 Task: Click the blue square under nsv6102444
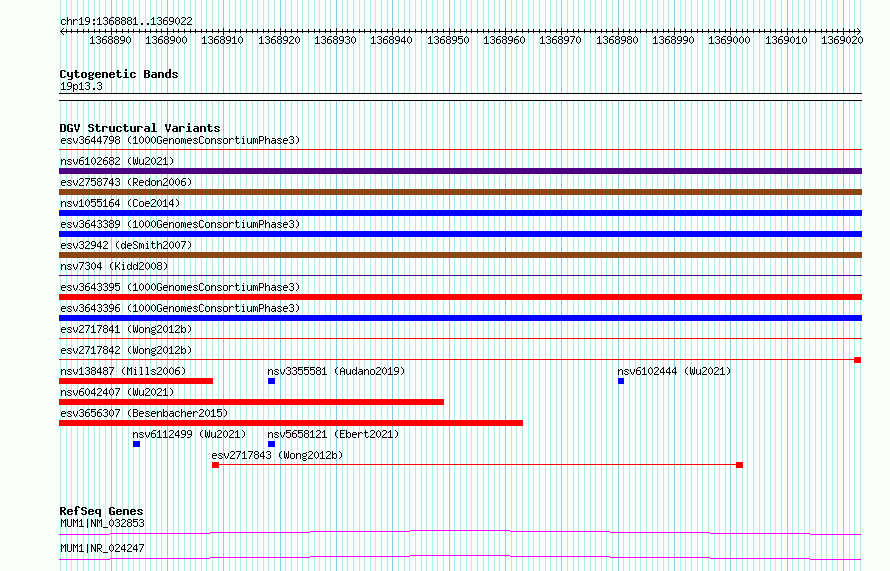tap(621, 381)
